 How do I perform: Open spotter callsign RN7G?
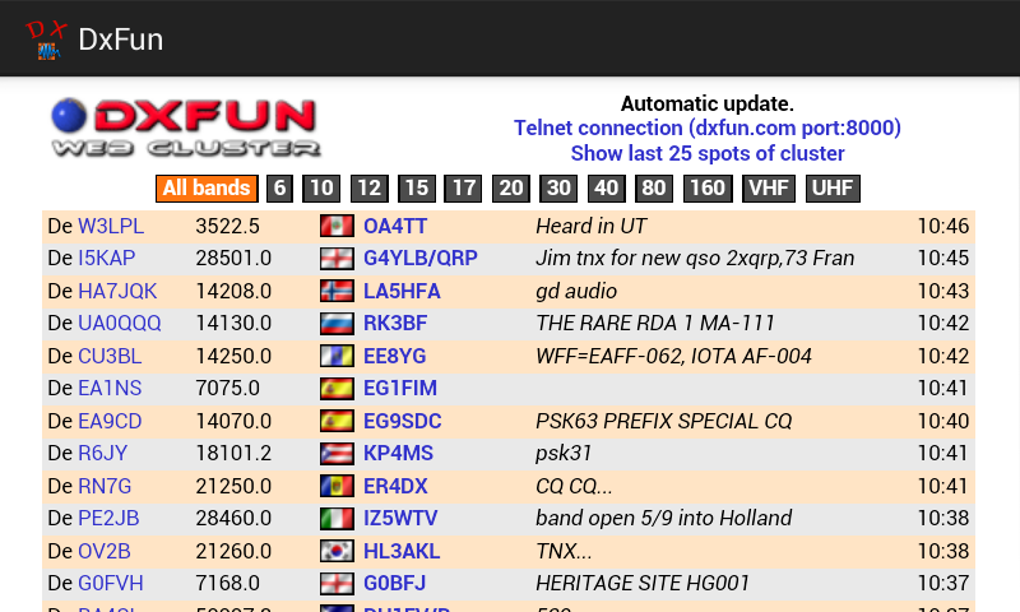[x=104, y=486]
